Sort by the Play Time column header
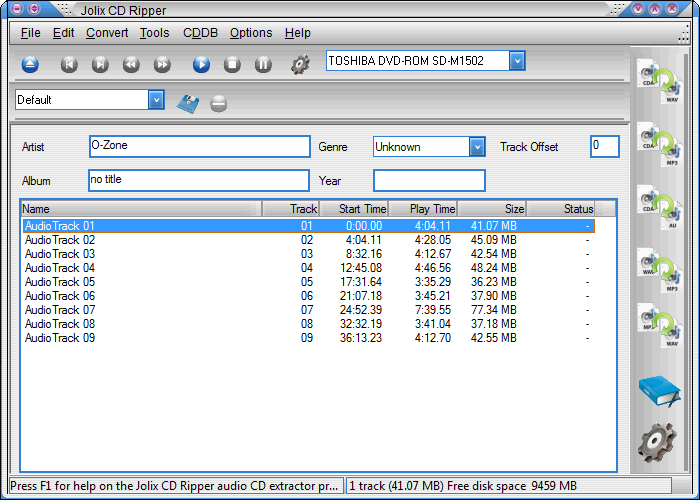 coord(423,209)
